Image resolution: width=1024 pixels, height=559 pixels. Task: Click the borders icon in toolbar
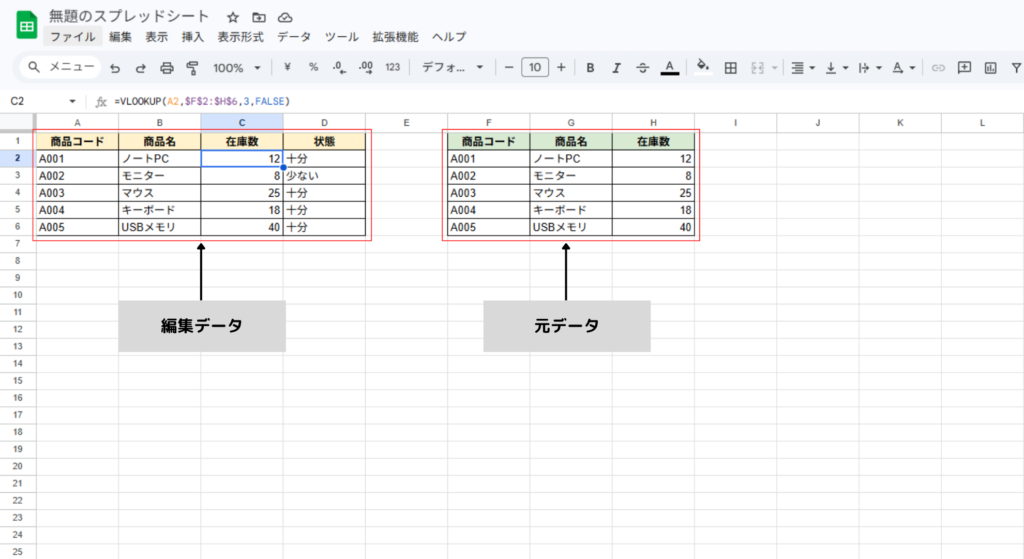[x=731, y=68]
